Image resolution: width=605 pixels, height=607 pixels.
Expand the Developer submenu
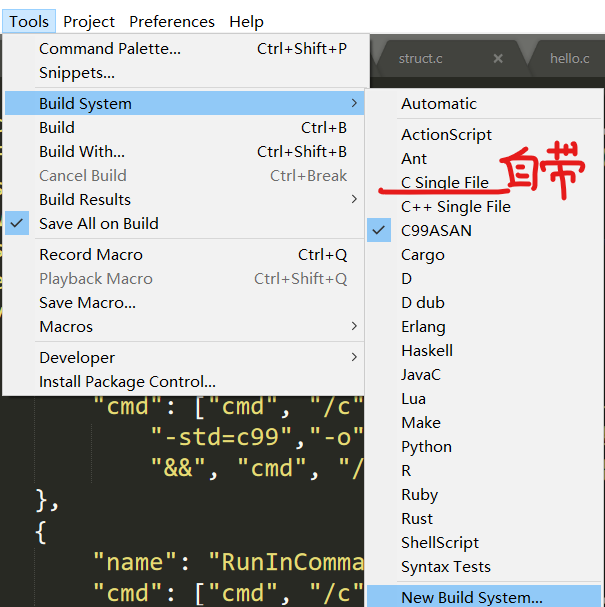pos(184,358)
